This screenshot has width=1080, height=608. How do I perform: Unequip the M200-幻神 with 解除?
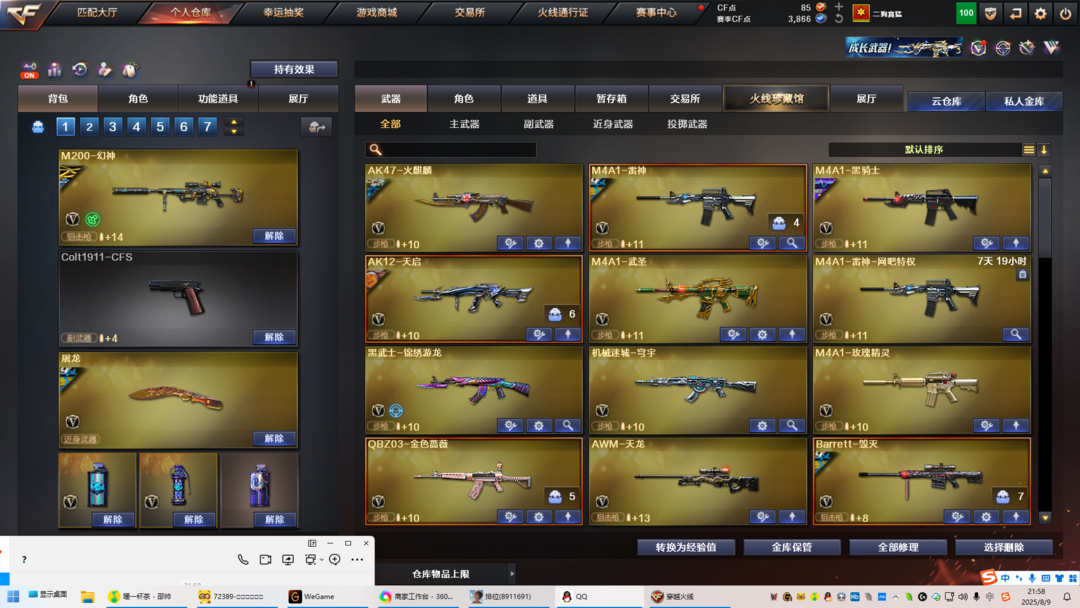coord(274,236)
